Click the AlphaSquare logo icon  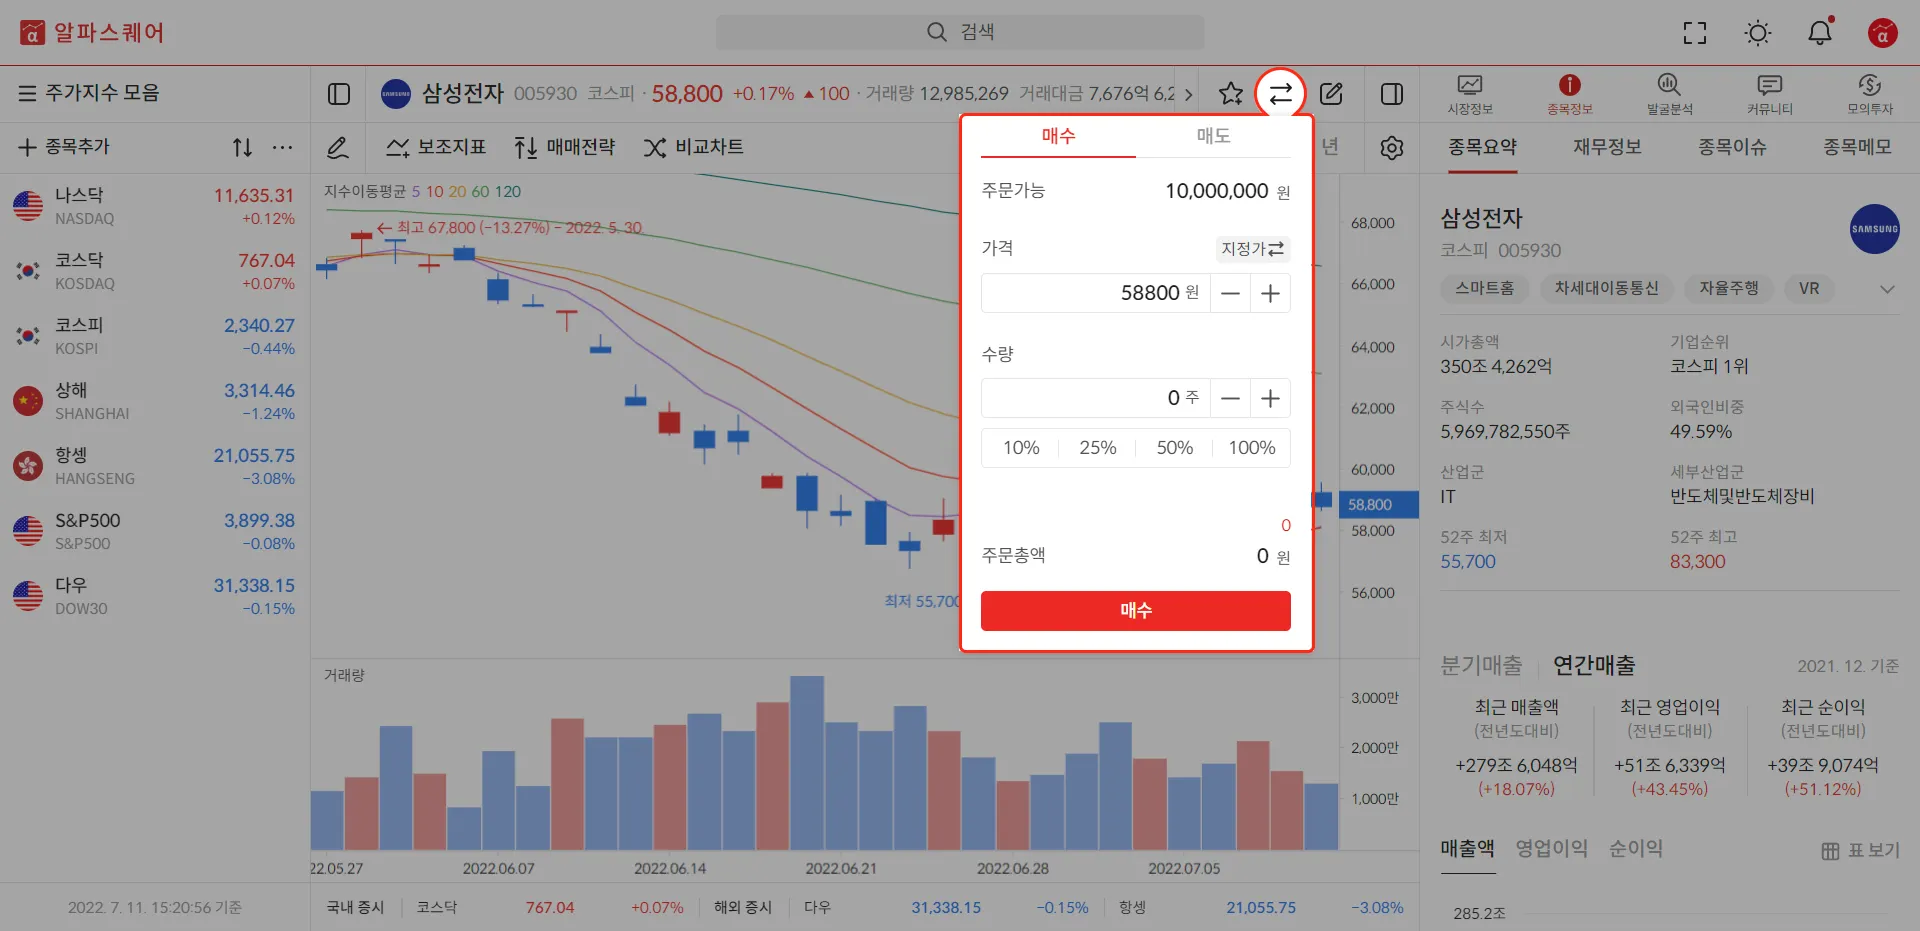point(32,33)
